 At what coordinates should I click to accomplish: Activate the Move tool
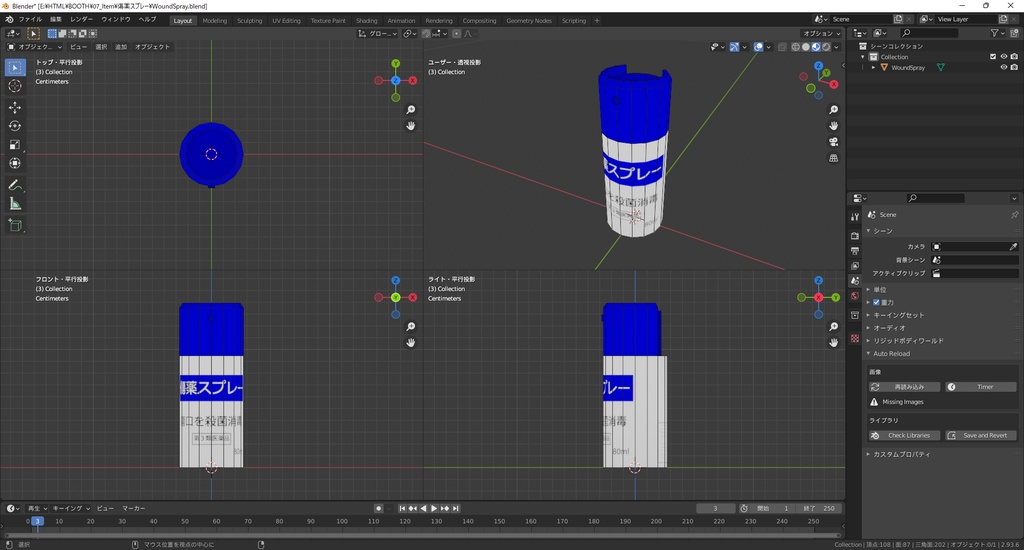[15, 107]
